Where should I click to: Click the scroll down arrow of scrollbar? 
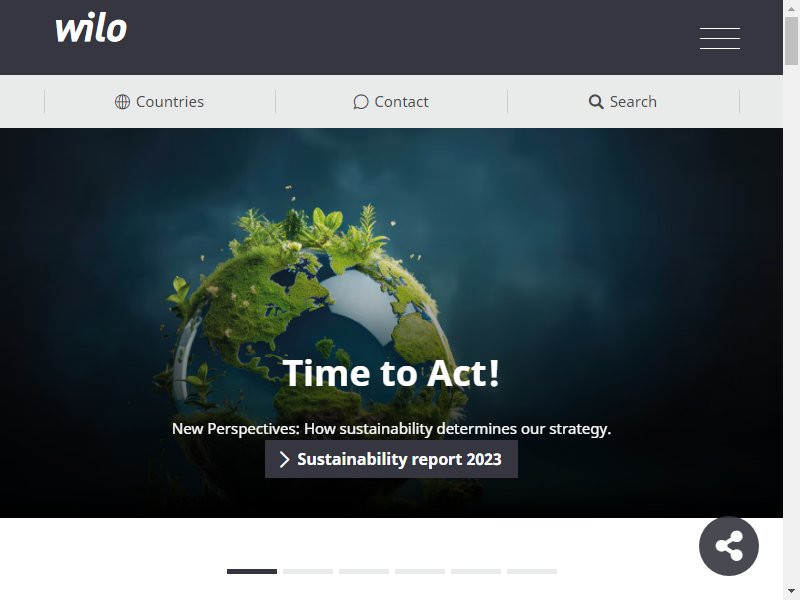(x=791, y=592)
